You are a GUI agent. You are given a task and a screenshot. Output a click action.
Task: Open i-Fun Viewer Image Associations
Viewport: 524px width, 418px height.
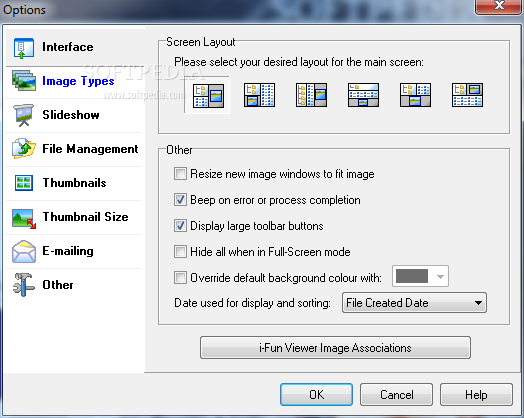click(335, 348)
